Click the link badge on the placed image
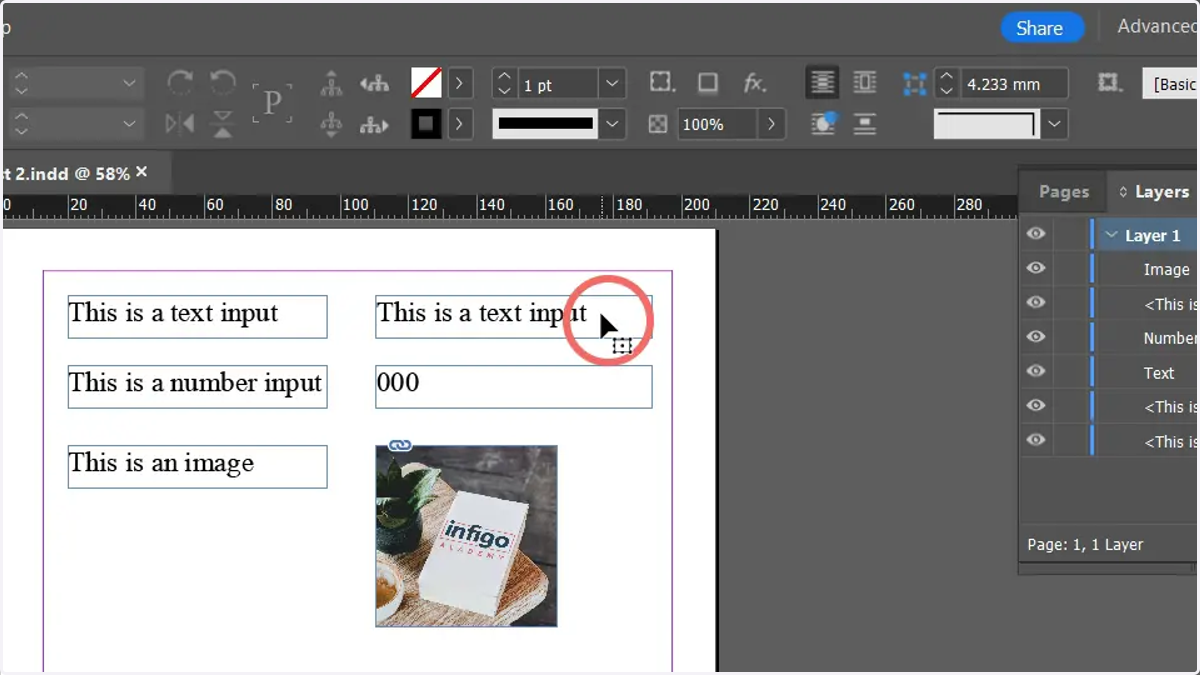 click(400, 445)
